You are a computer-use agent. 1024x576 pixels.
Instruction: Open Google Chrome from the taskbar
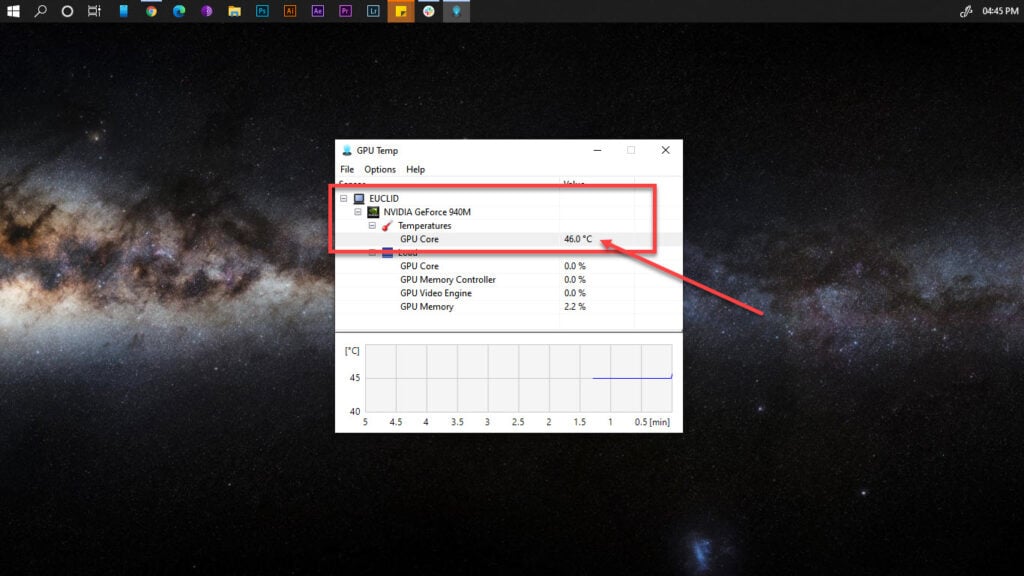151,11
